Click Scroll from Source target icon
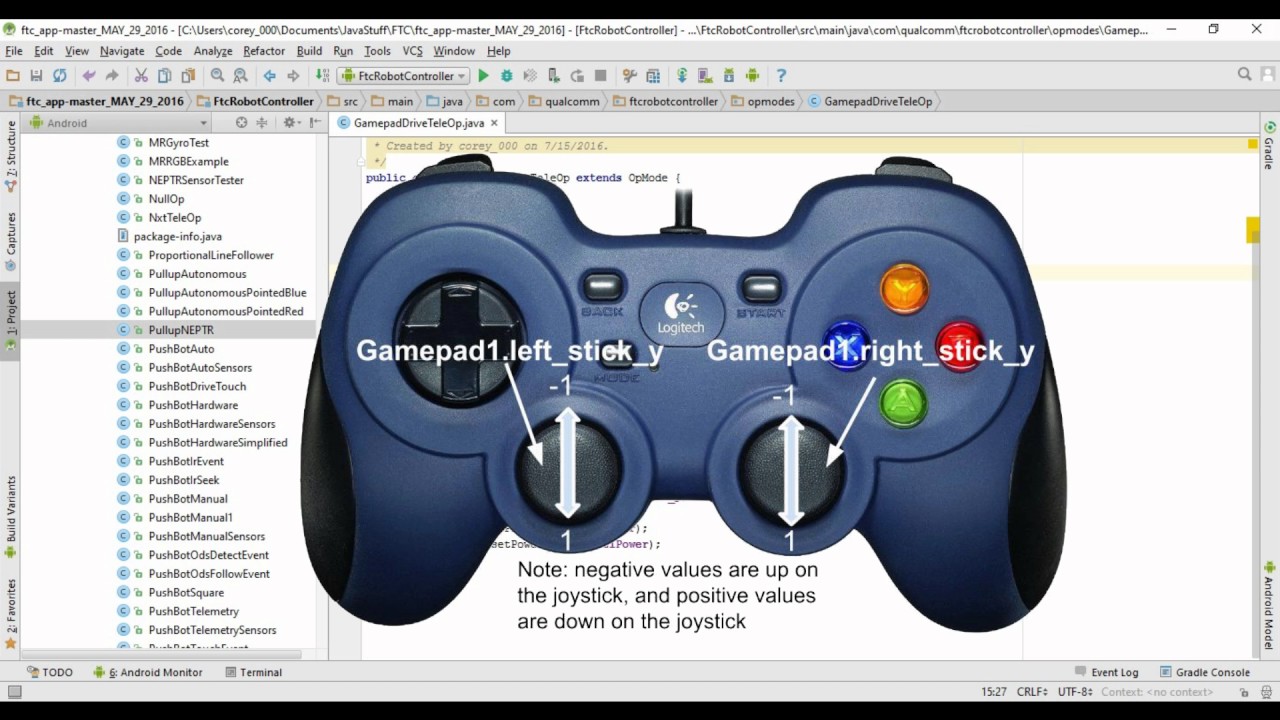Image resolution: width=1280 pixels, height=720 pixels. pyautogui.click(x=241, y=123)
